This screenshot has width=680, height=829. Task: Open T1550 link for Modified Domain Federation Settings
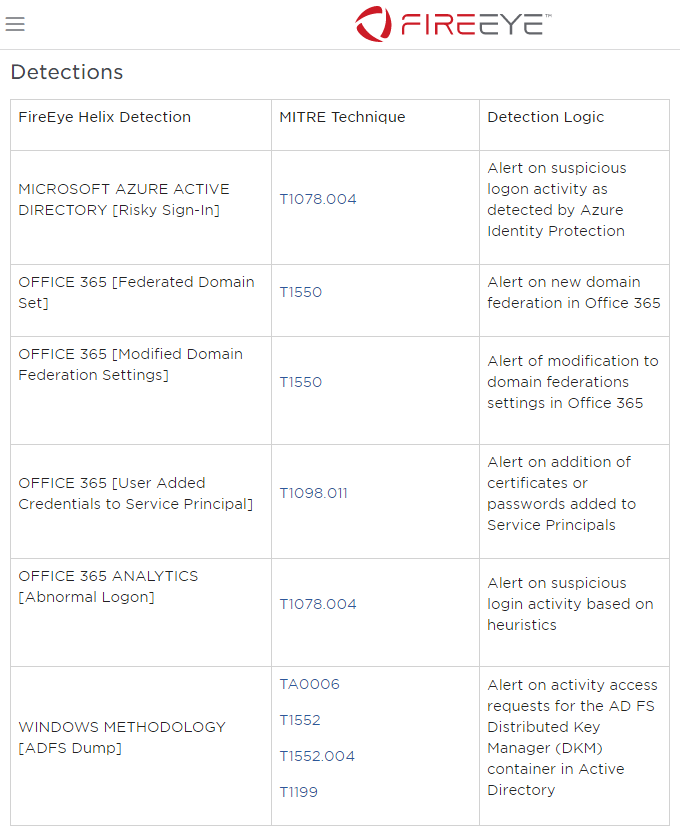[x=301, y=382]
